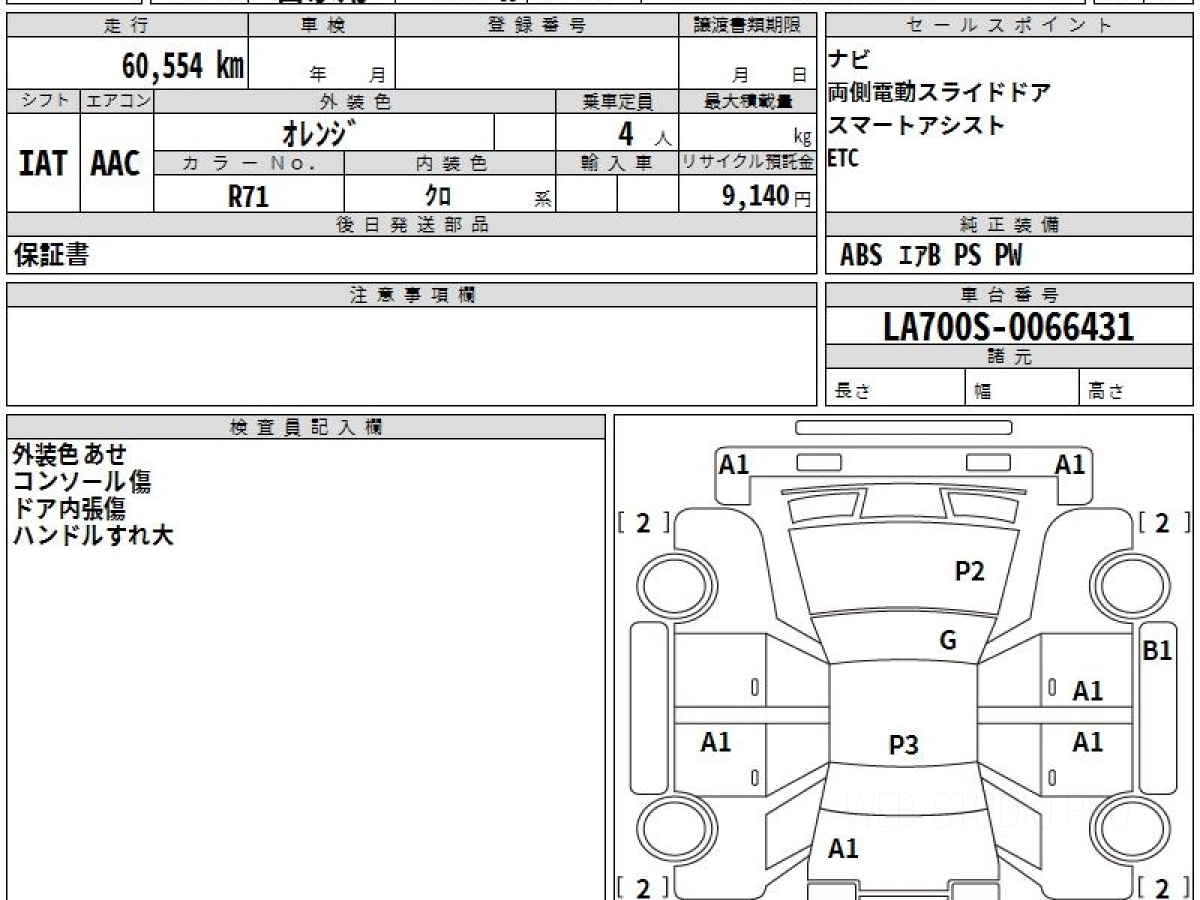Select the 保証書 entry
This screenshot has width=1200, height=900.
[51, 255]
